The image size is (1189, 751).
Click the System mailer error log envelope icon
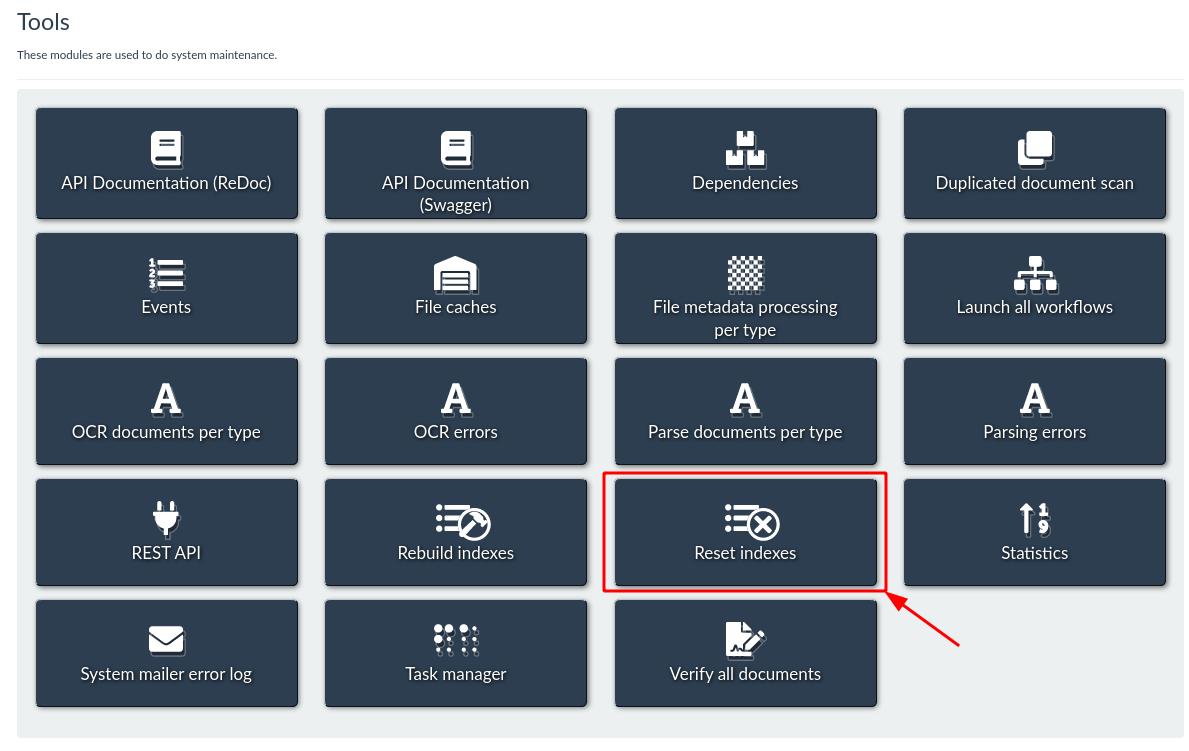pos(166,641)
